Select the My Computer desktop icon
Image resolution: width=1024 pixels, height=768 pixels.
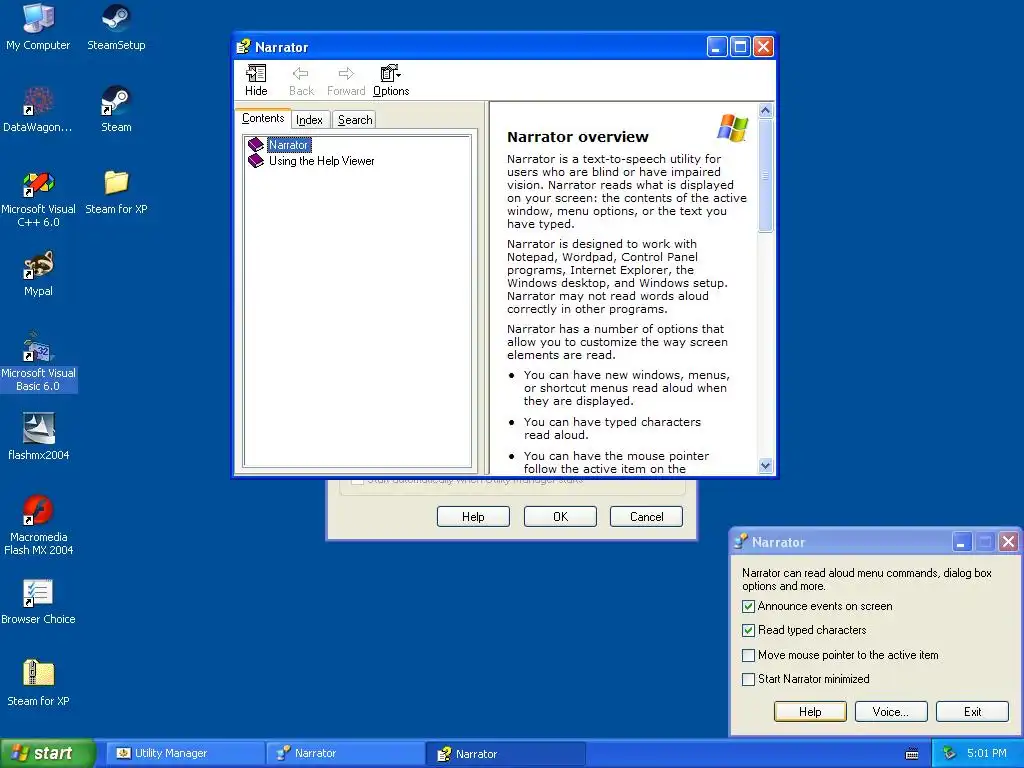(x=38, y=27)
